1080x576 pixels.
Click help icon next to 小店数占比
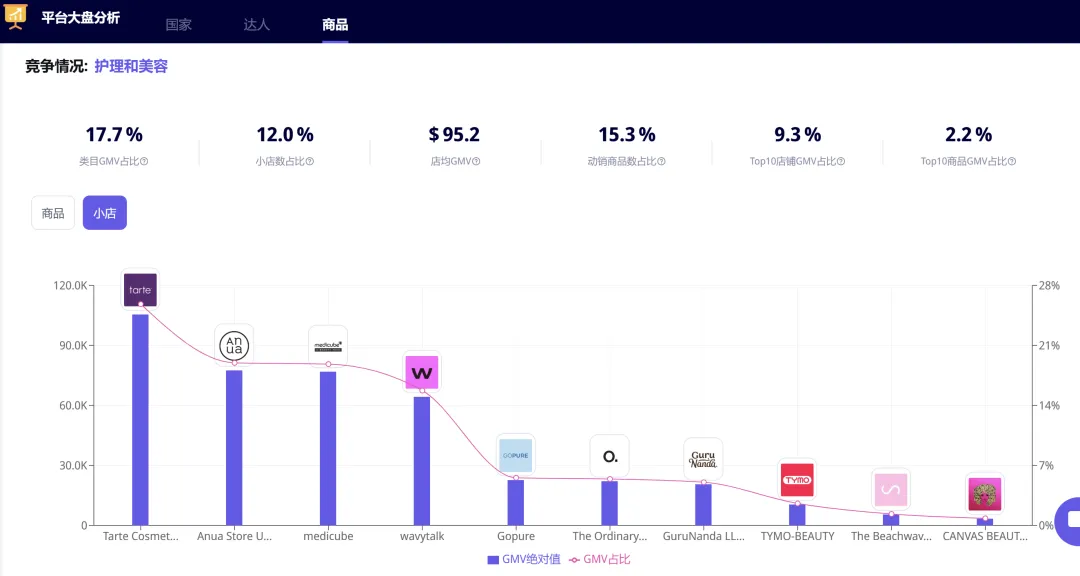(x=310, y=161)
